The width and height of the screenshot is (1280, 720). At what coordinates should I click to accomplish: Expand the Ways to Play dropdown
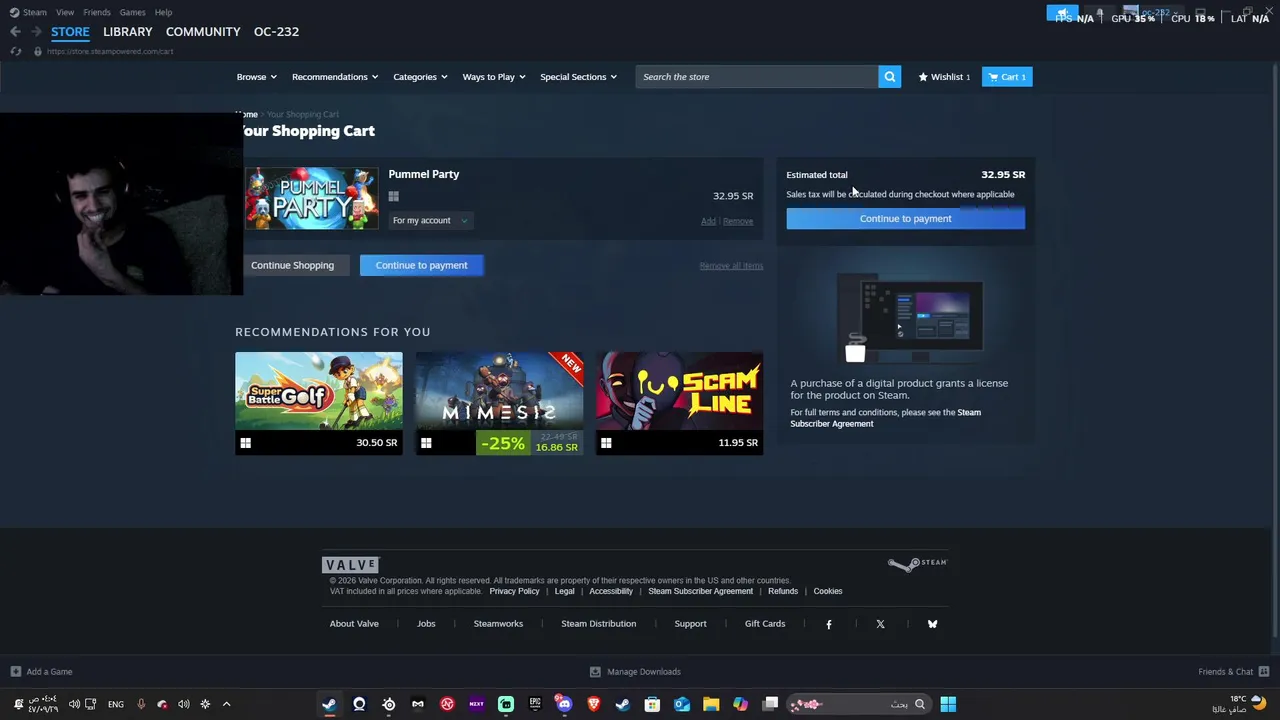(494, 77)
